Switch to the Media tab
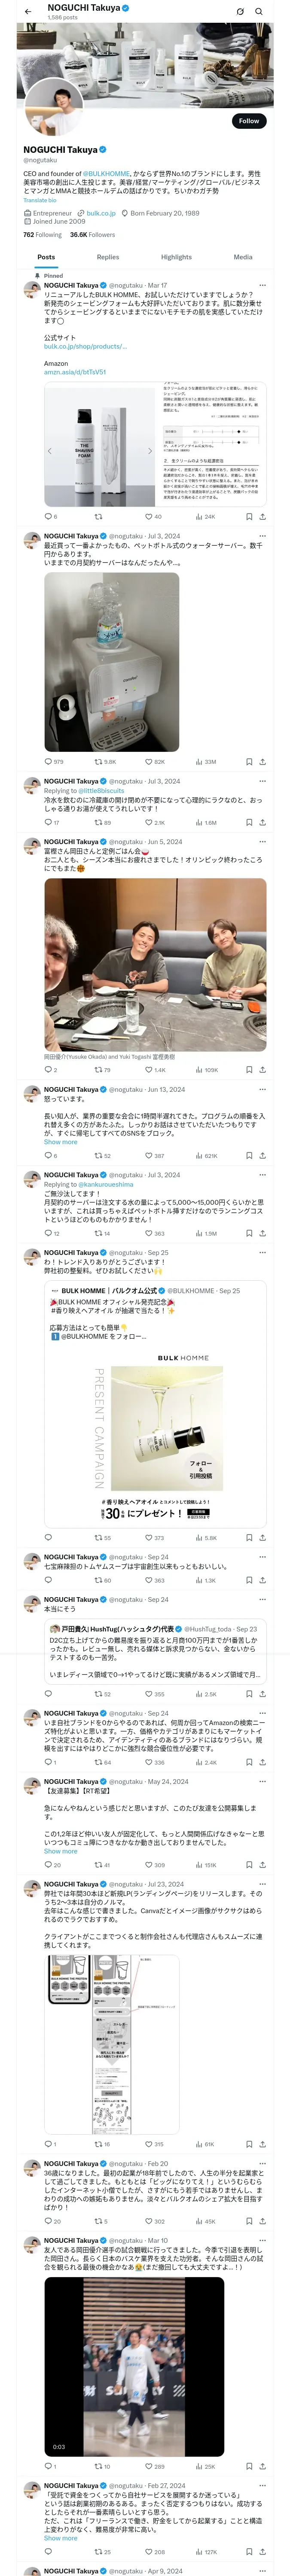 (x=243, y=257)
